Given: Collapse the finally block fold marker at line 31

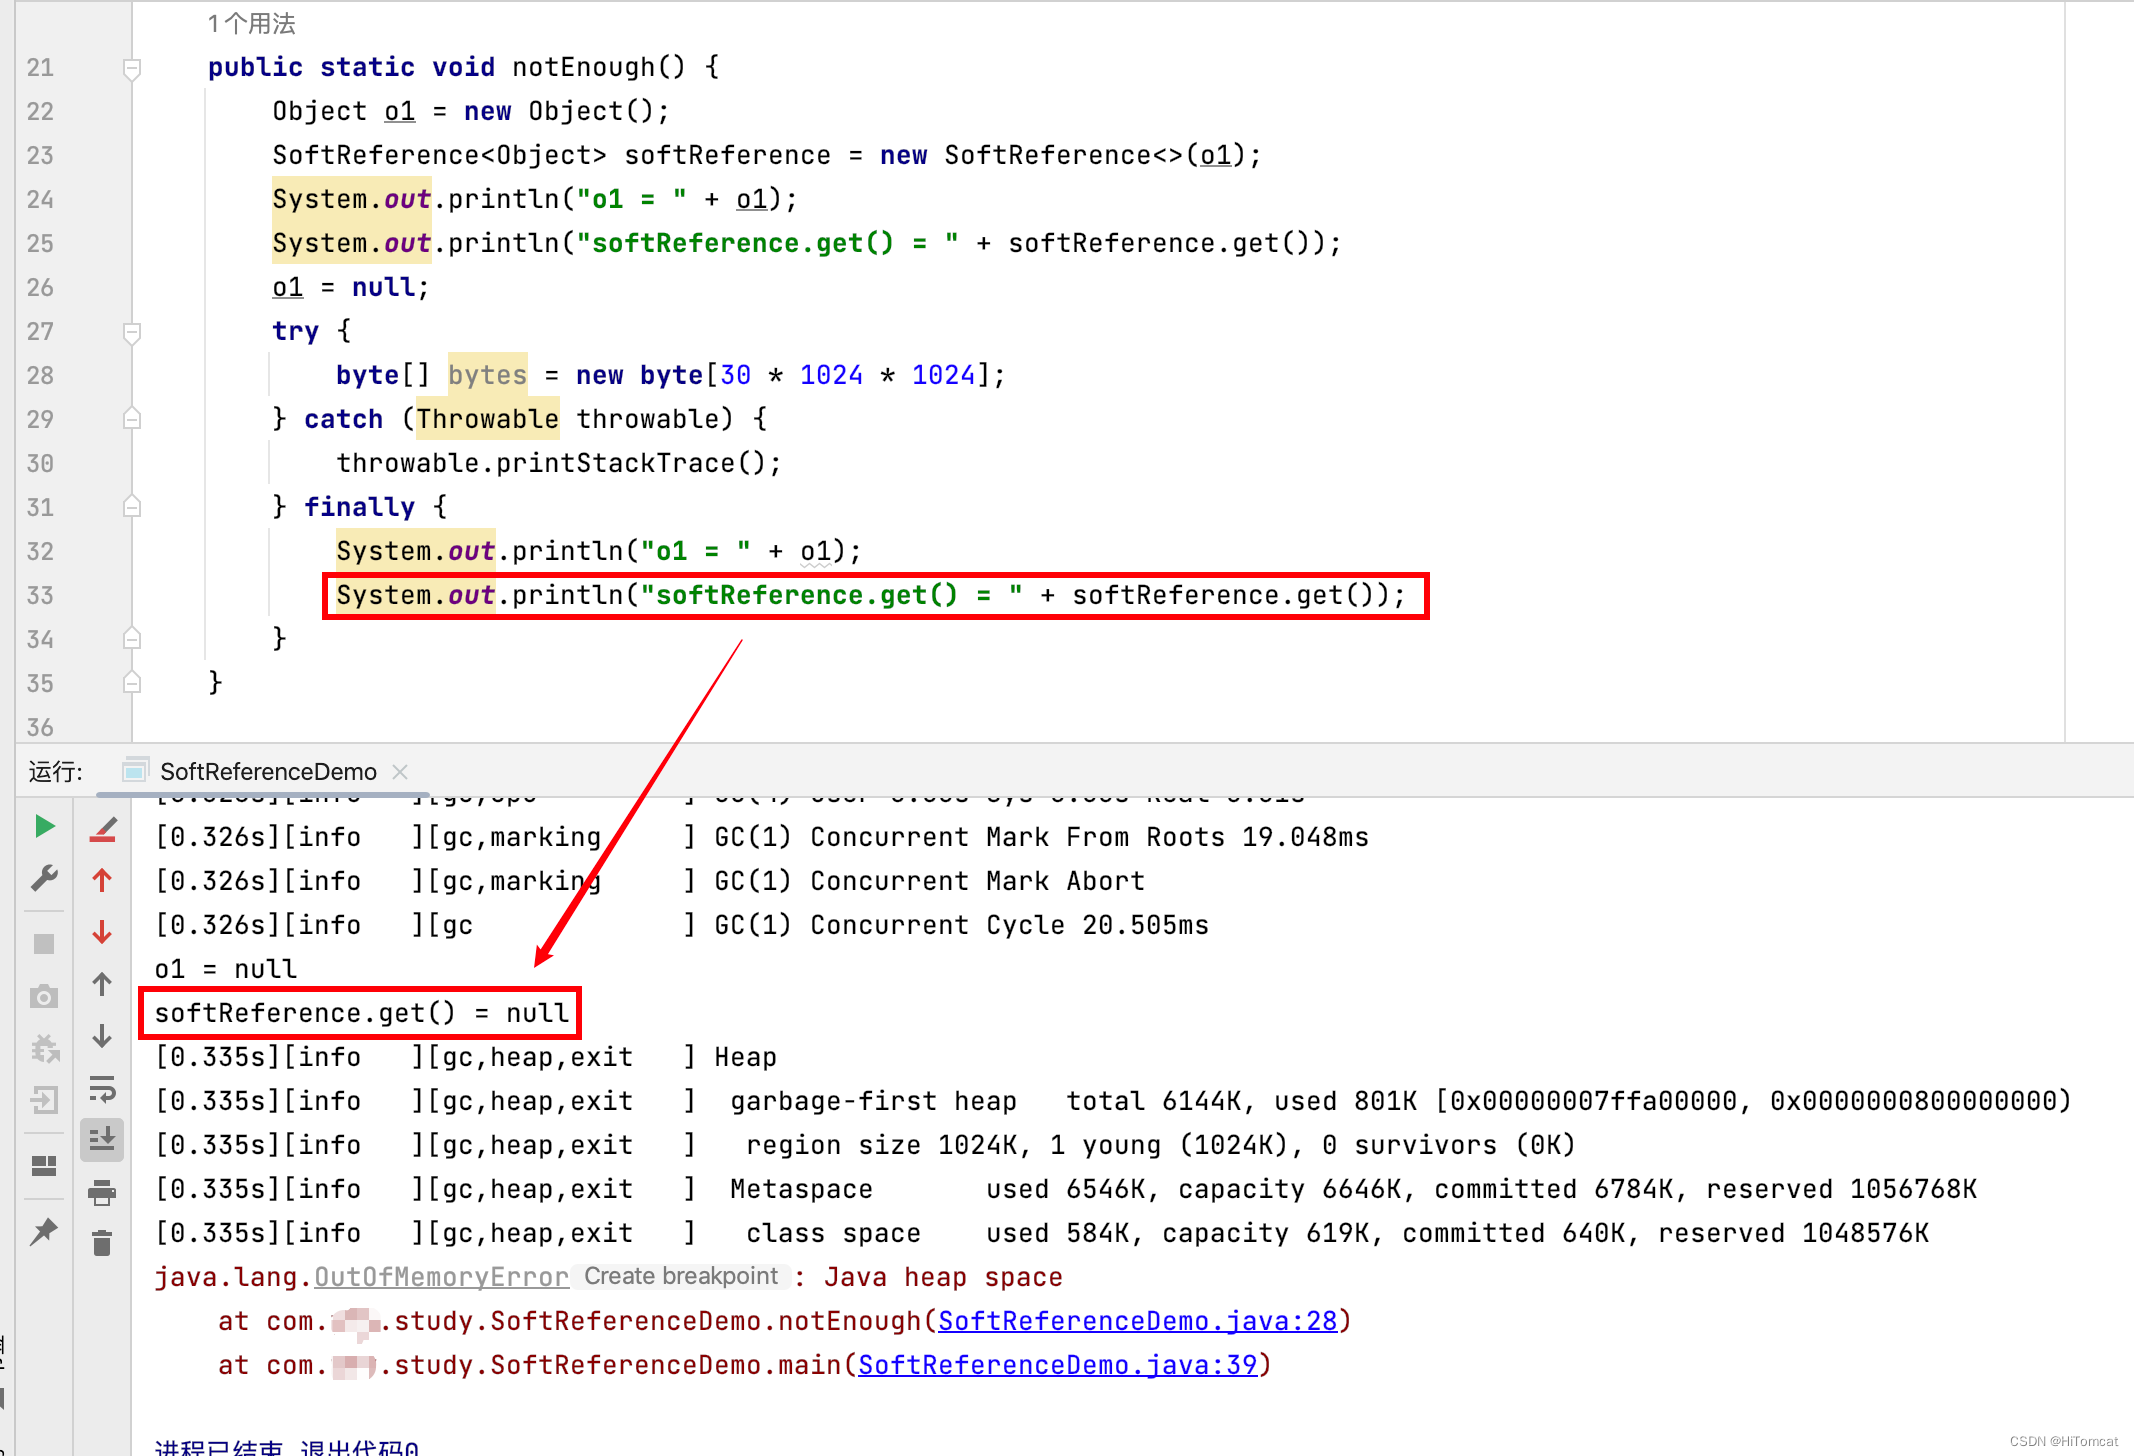Looking at the screenshot, I should coord(131,507).
